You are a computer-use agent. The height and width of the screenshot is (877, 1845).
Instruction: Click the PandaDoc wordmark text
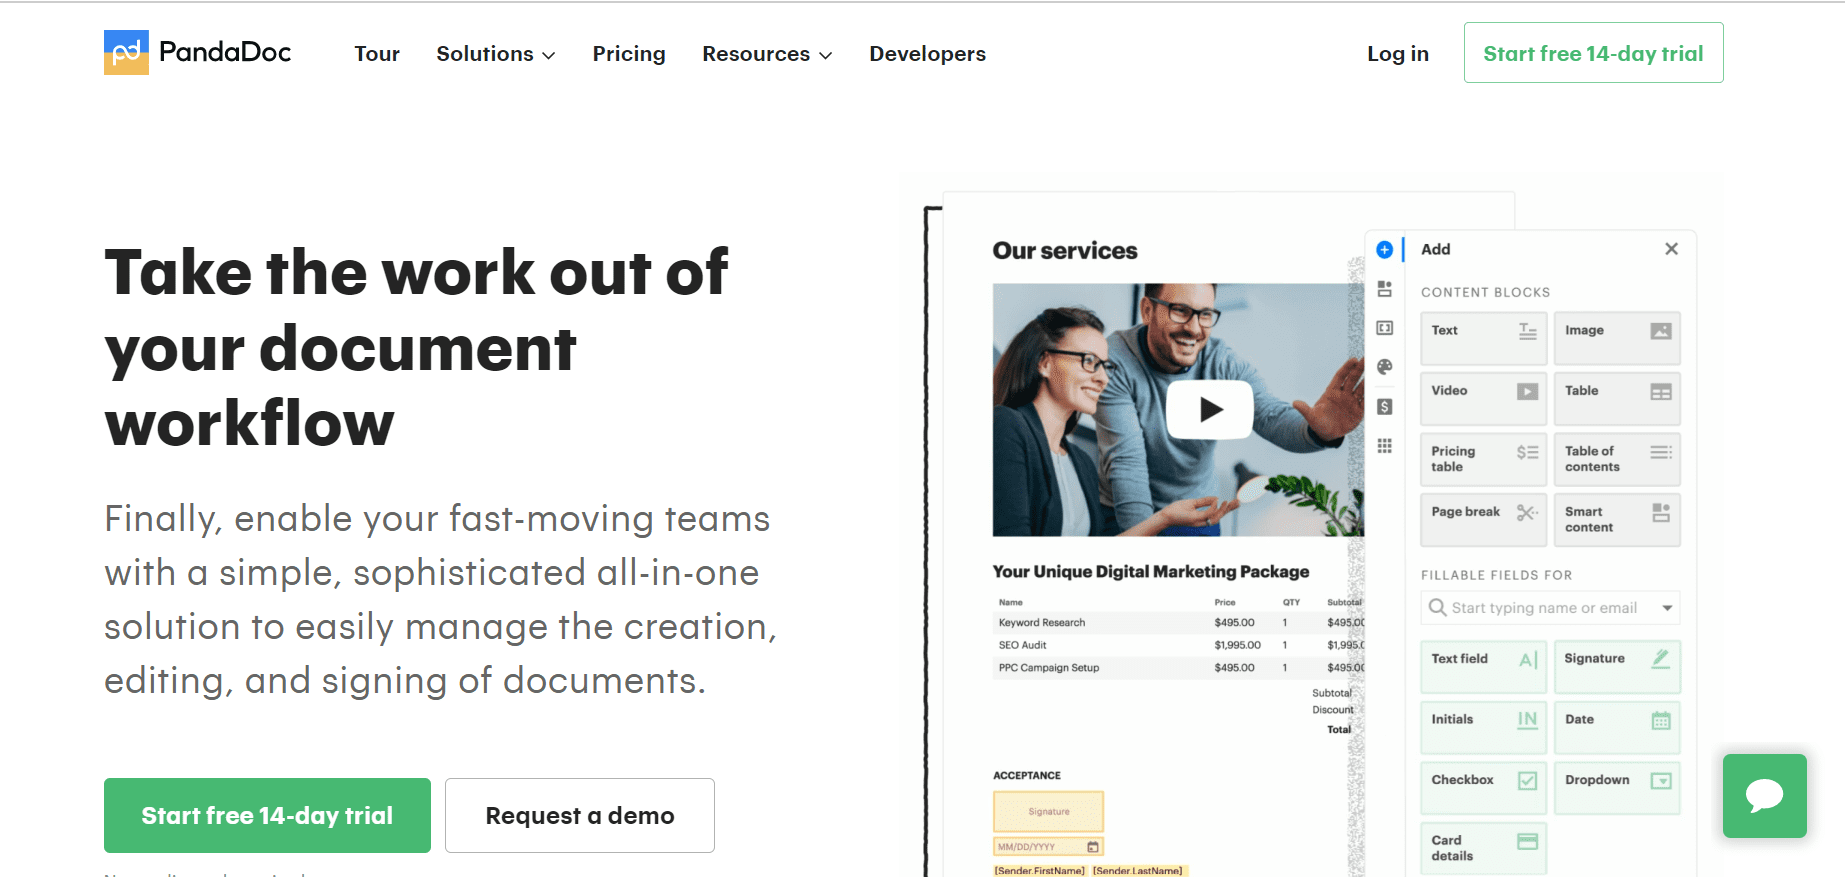click(x=225, y=52)
